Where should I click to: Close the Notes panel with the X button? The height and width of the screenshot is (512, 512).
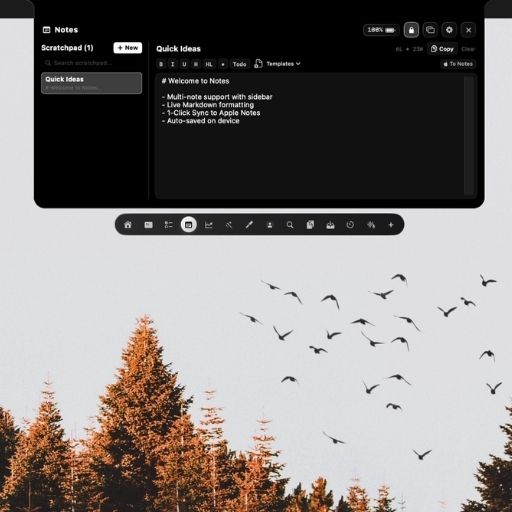468,30
